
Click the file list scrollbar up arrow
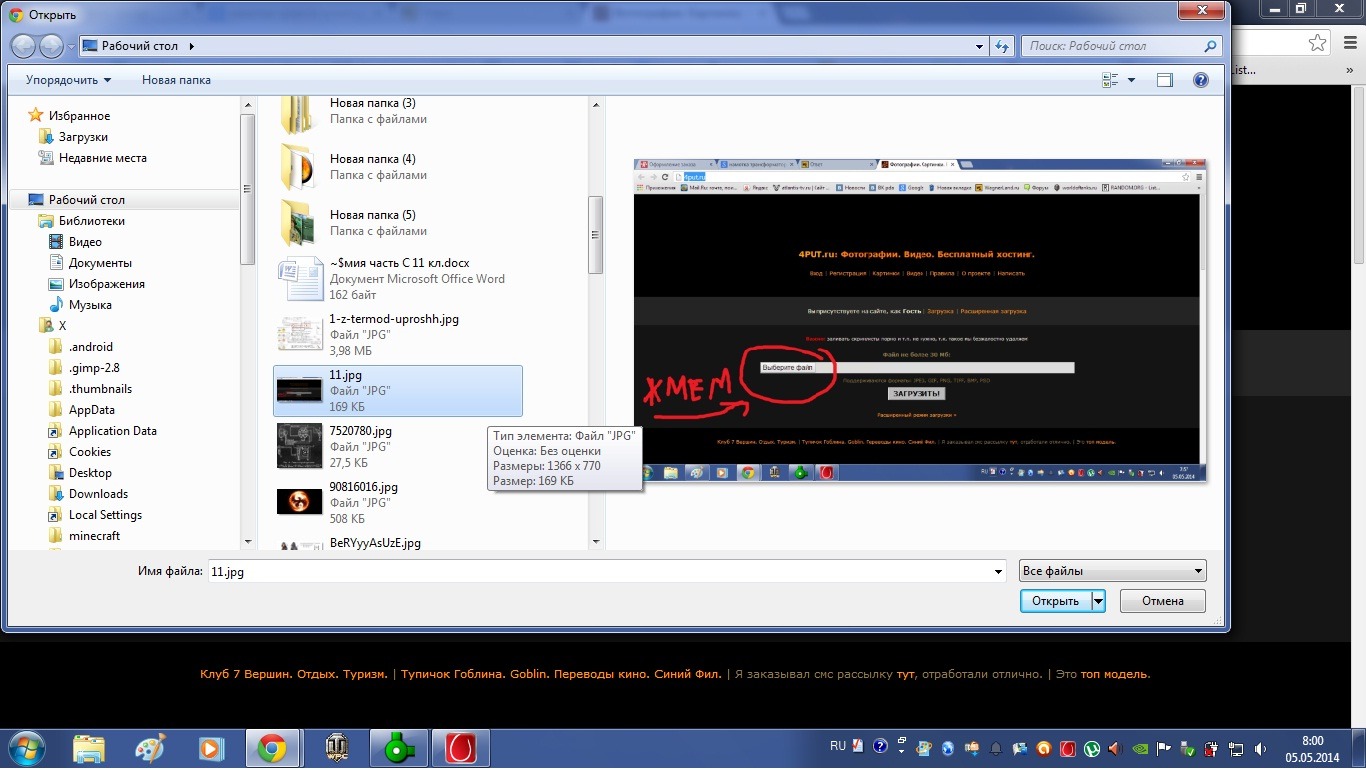point(596,104)
